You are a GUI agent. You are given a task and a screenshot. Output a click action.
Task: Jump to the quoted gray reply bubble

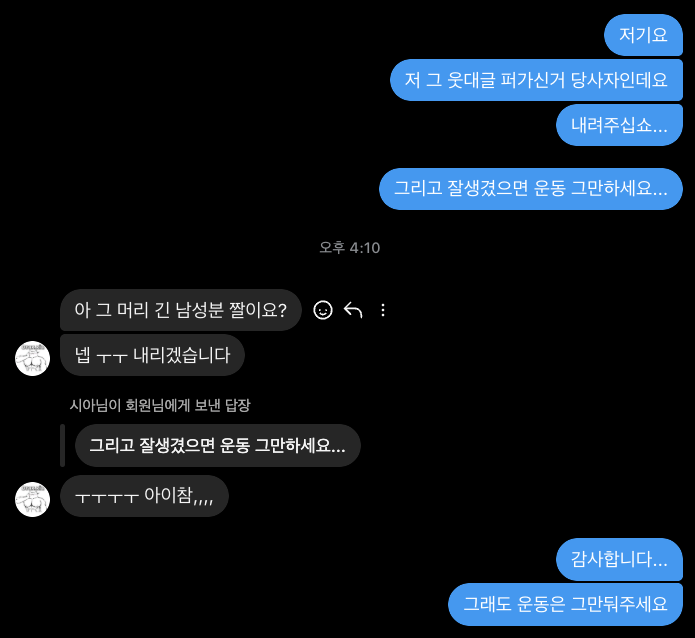tap(218, 446)
